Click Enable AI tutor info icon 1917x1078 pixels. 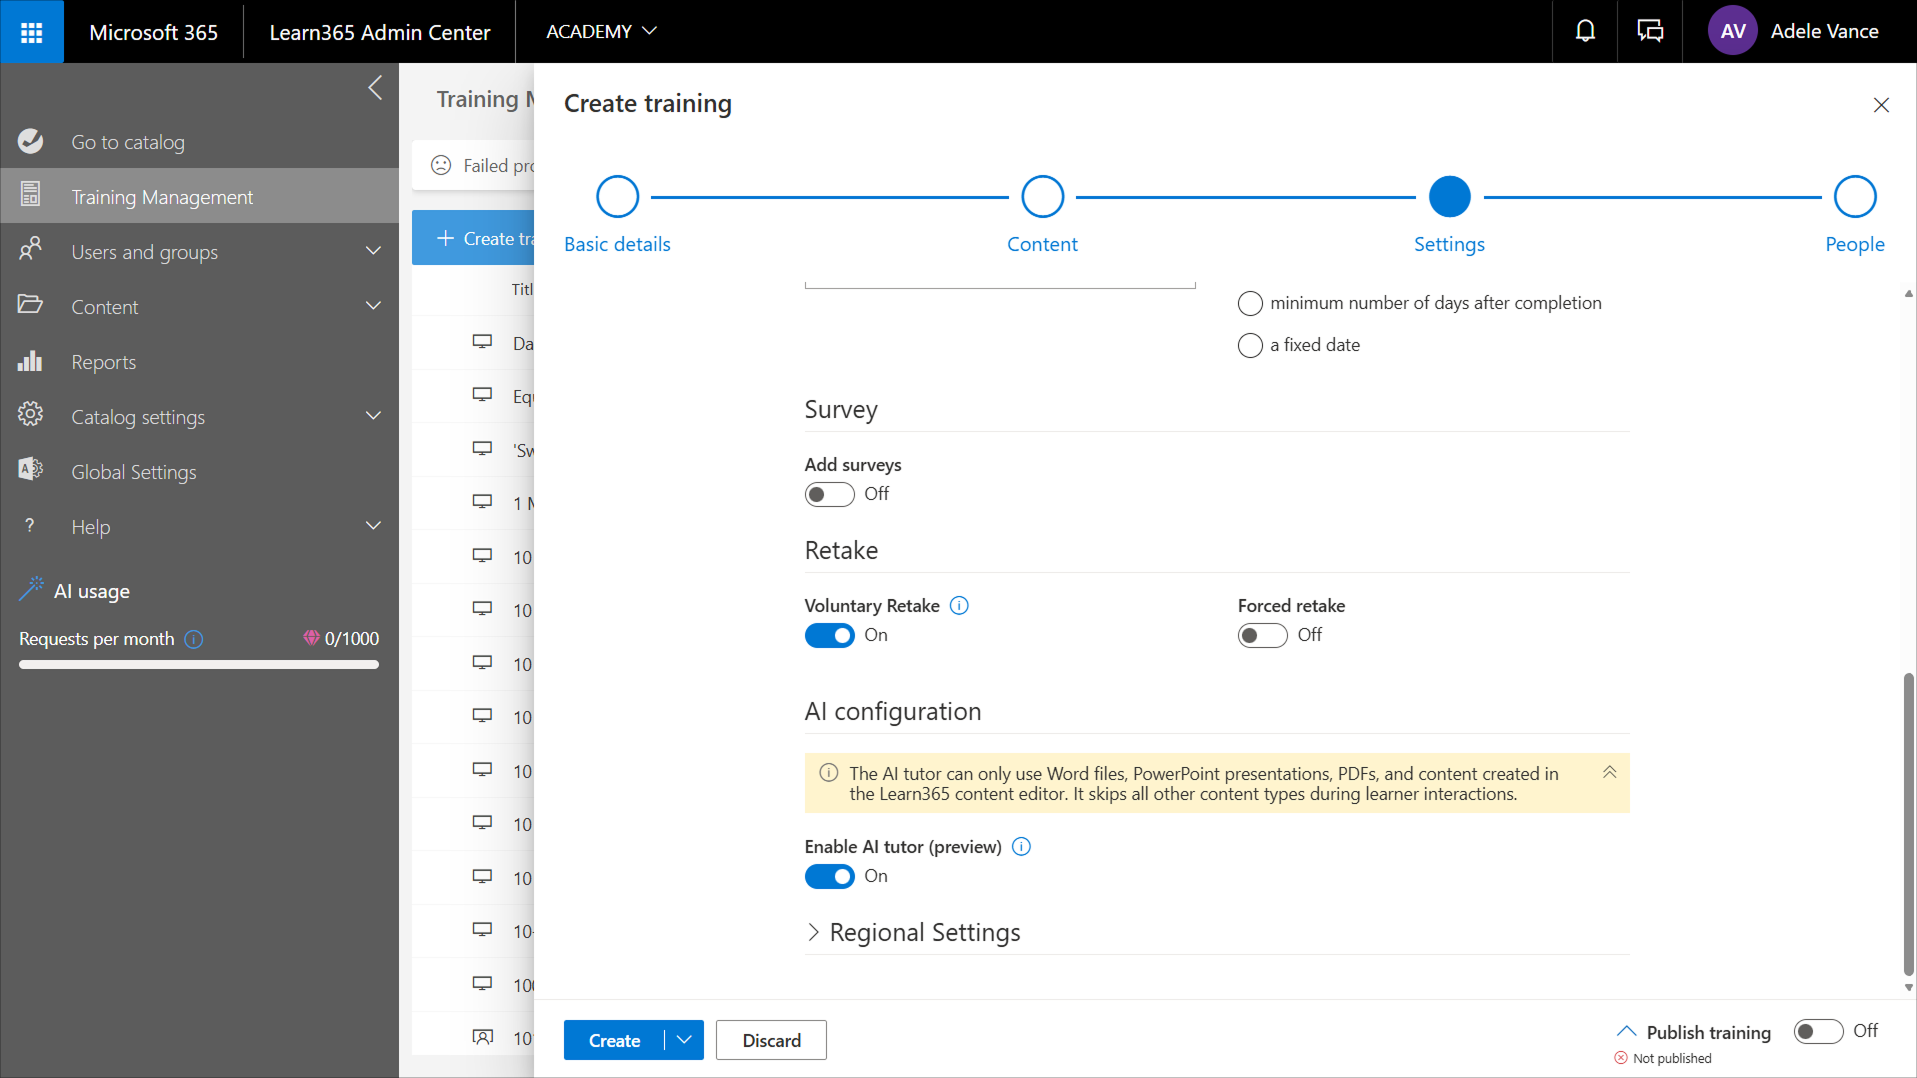point(1021,847)
